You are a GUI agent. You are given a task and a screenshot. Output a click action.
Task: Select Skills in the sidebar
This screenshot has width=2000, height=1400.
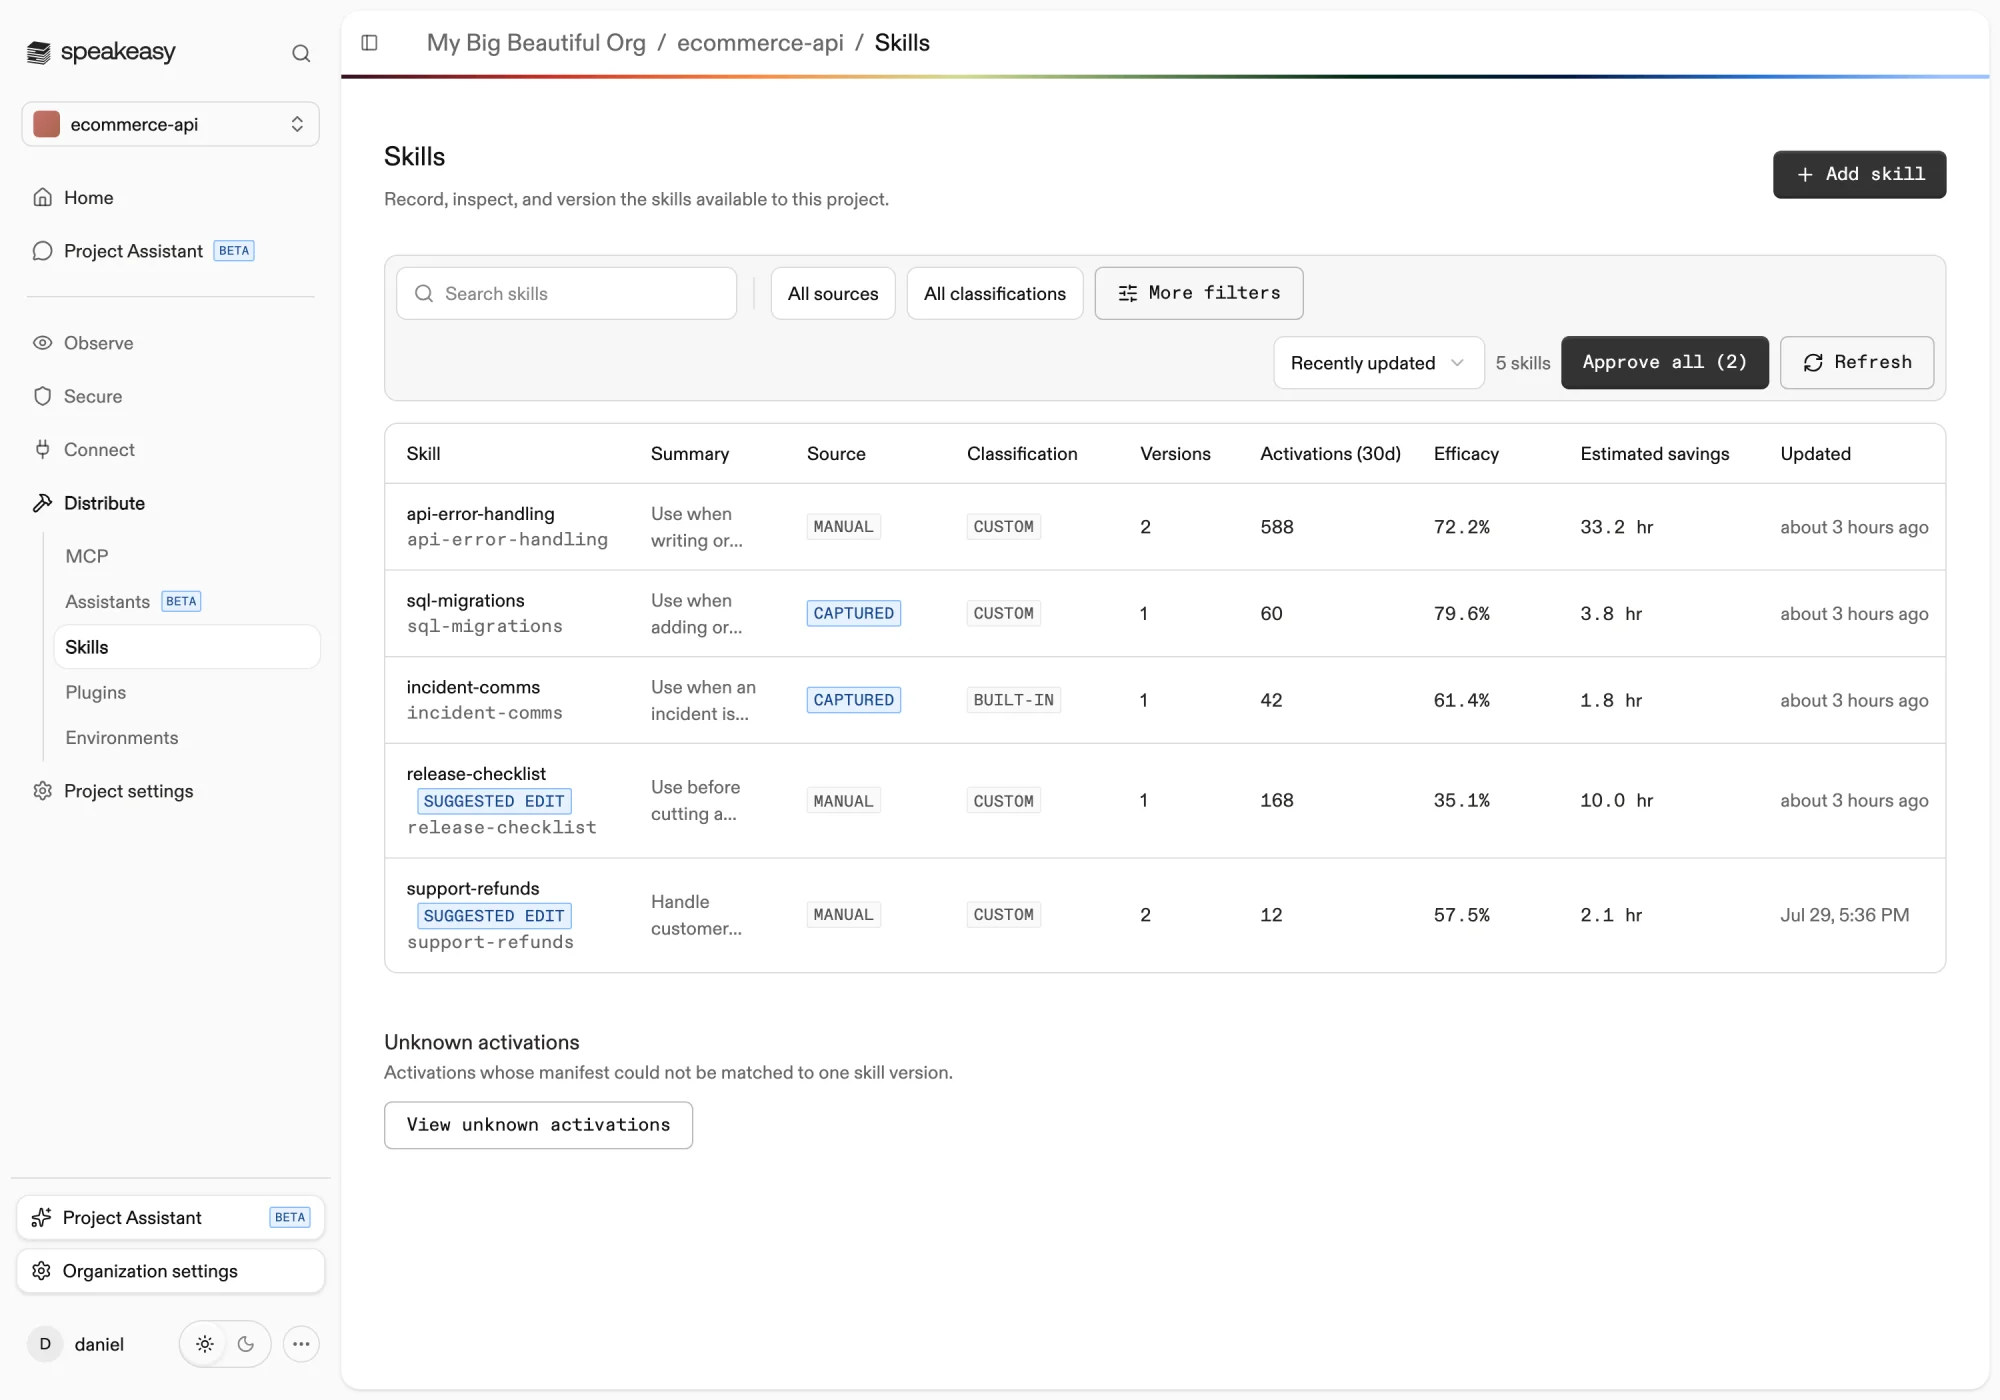pos(187,647)
